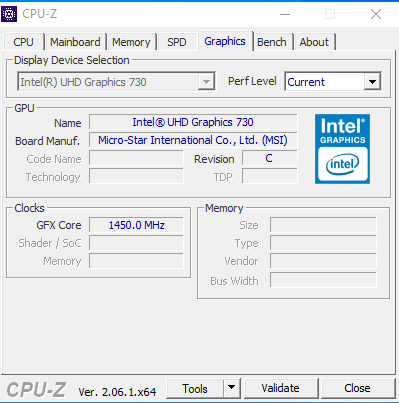Click the Ver. 2.06.1.x64 version text
The image size is (399, 403).
[117, 392]
